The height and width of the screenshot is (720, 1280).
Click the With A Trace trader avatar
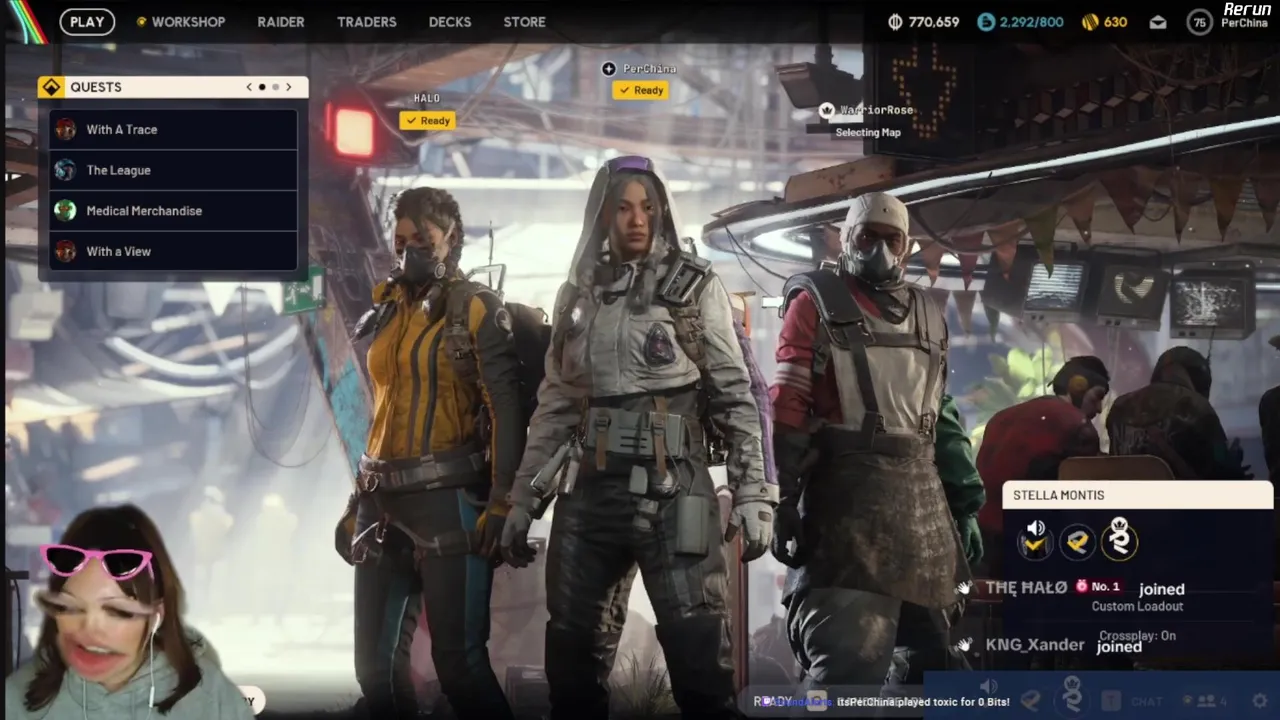(x=65, y=129)
